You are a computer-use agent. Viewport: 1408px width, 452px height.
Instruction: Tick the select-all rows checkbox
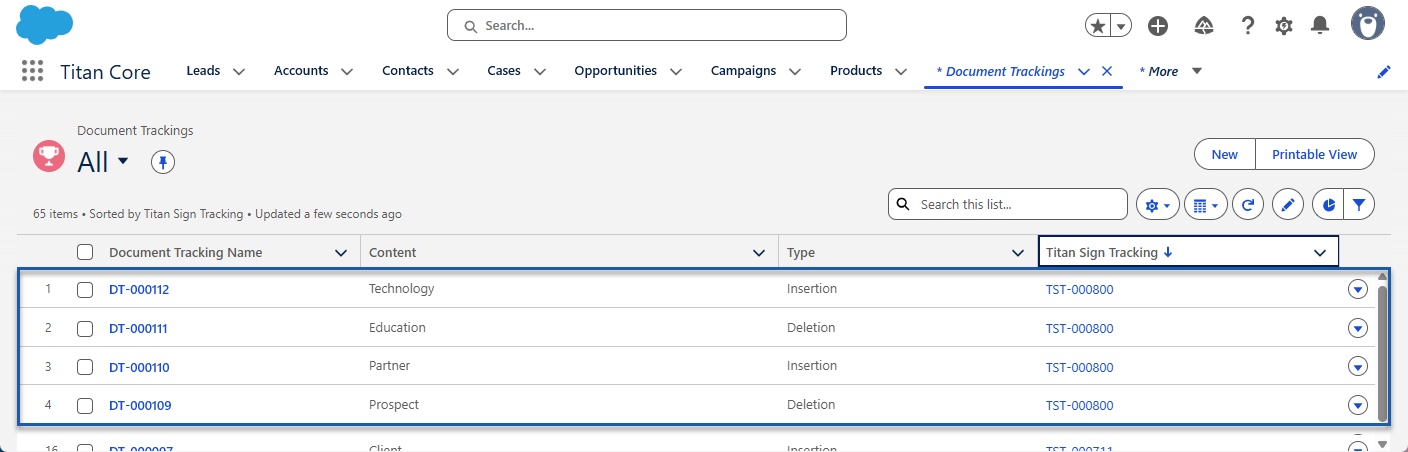pyautogui.click(x=85, y=253)
